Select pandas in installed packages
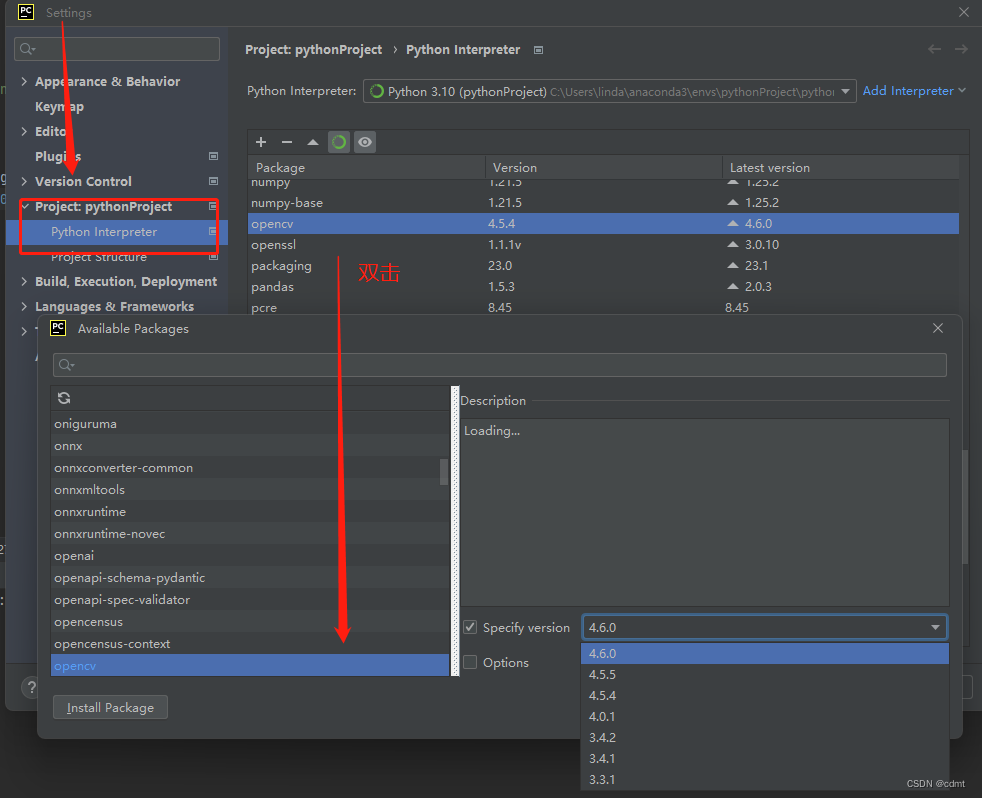 coord(603,286)
